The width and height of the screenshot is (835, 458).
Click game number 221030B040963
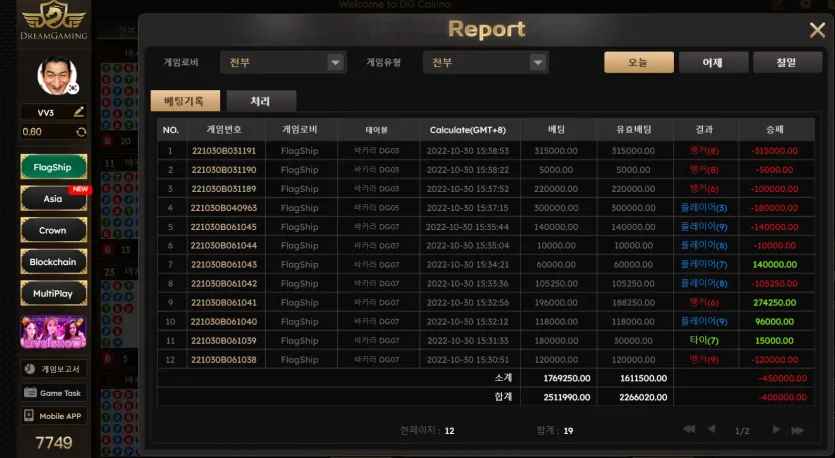point(224,208)
